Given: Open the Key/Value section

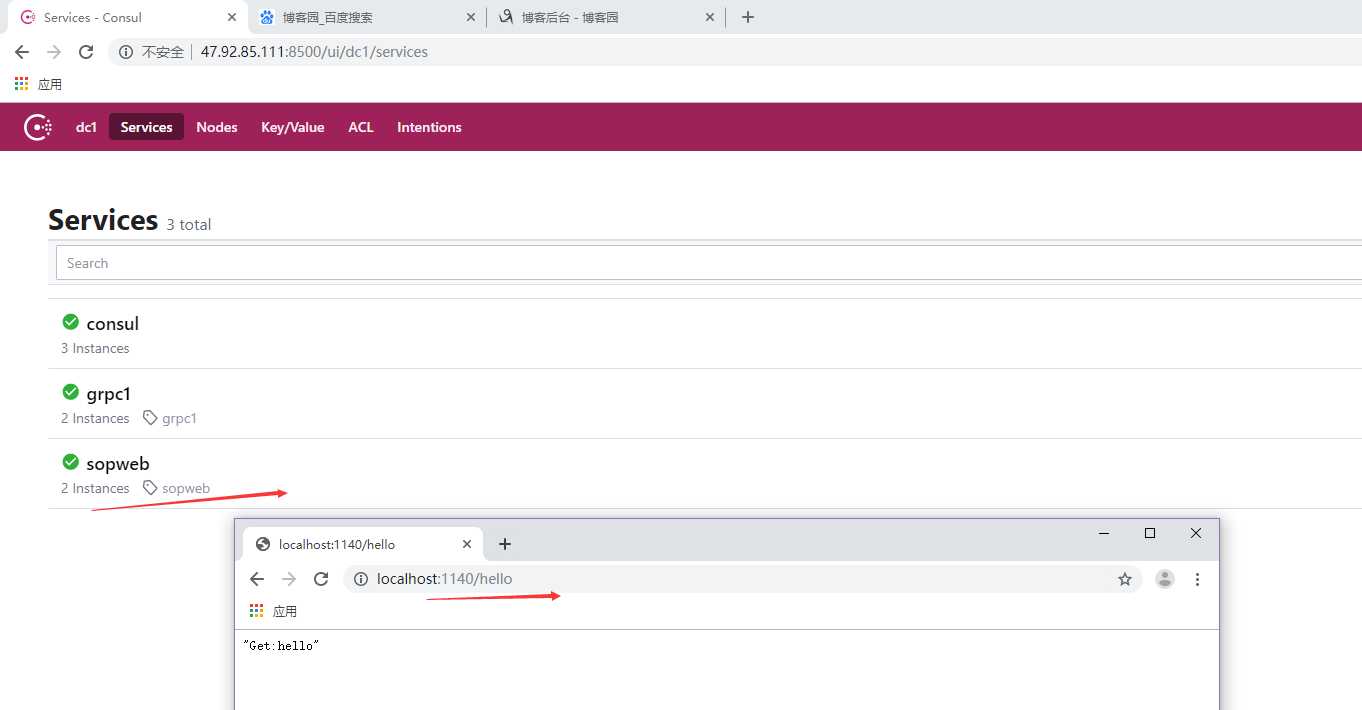Looking at the screenshot, I should tap(292, 127).
